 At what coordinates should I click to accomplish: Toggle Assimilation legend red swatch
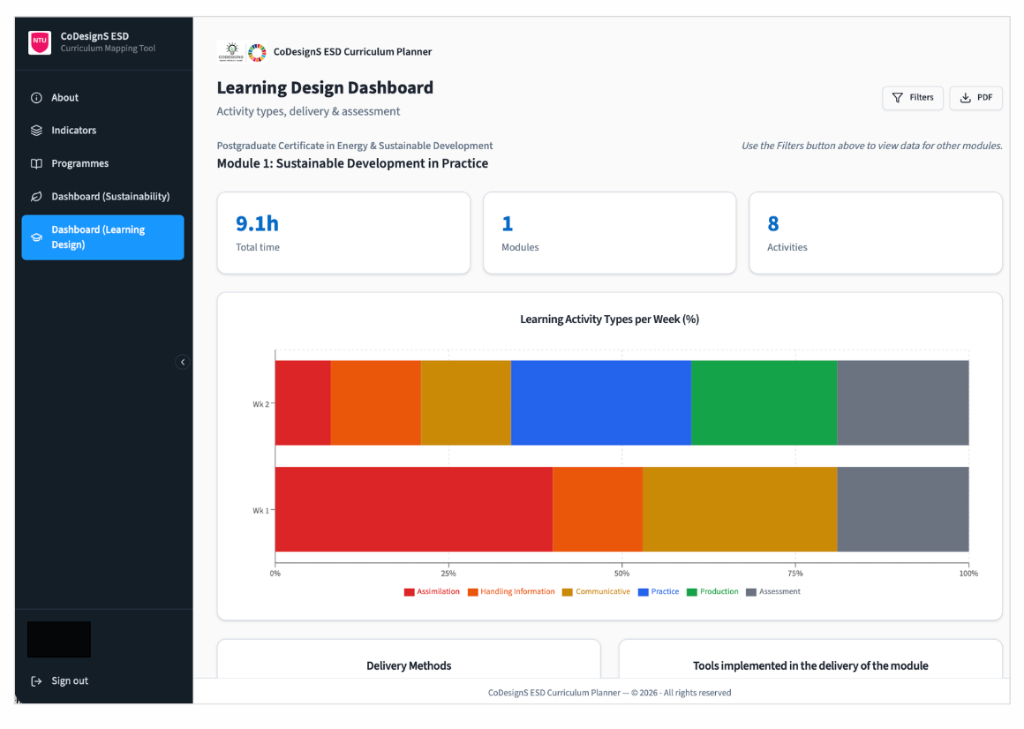409,592
